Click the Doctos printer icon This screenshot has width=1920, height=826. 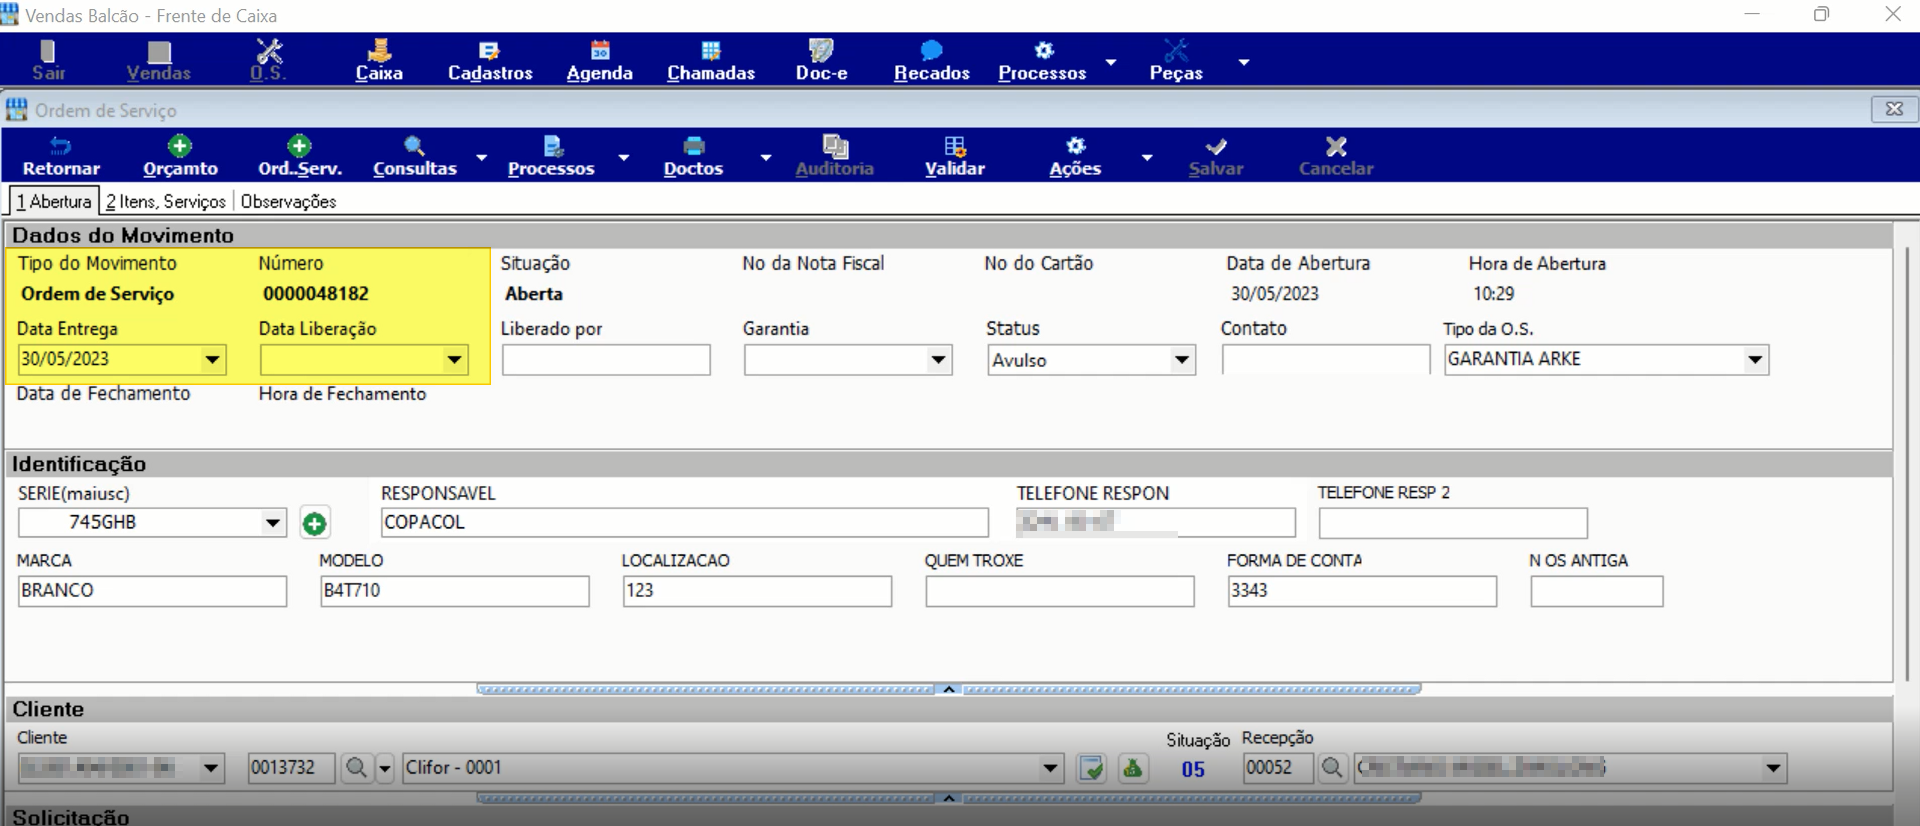coord(694,146)
